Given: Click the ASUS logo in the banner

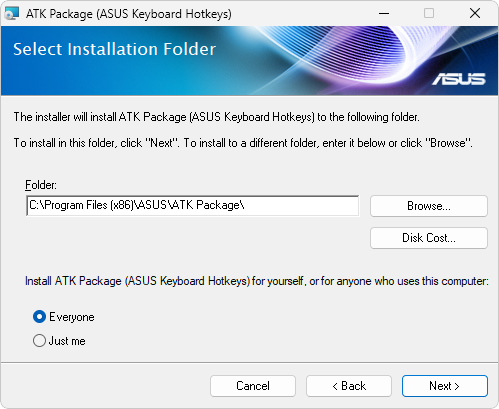Looking at the screenshot, I should coord(459,79).
